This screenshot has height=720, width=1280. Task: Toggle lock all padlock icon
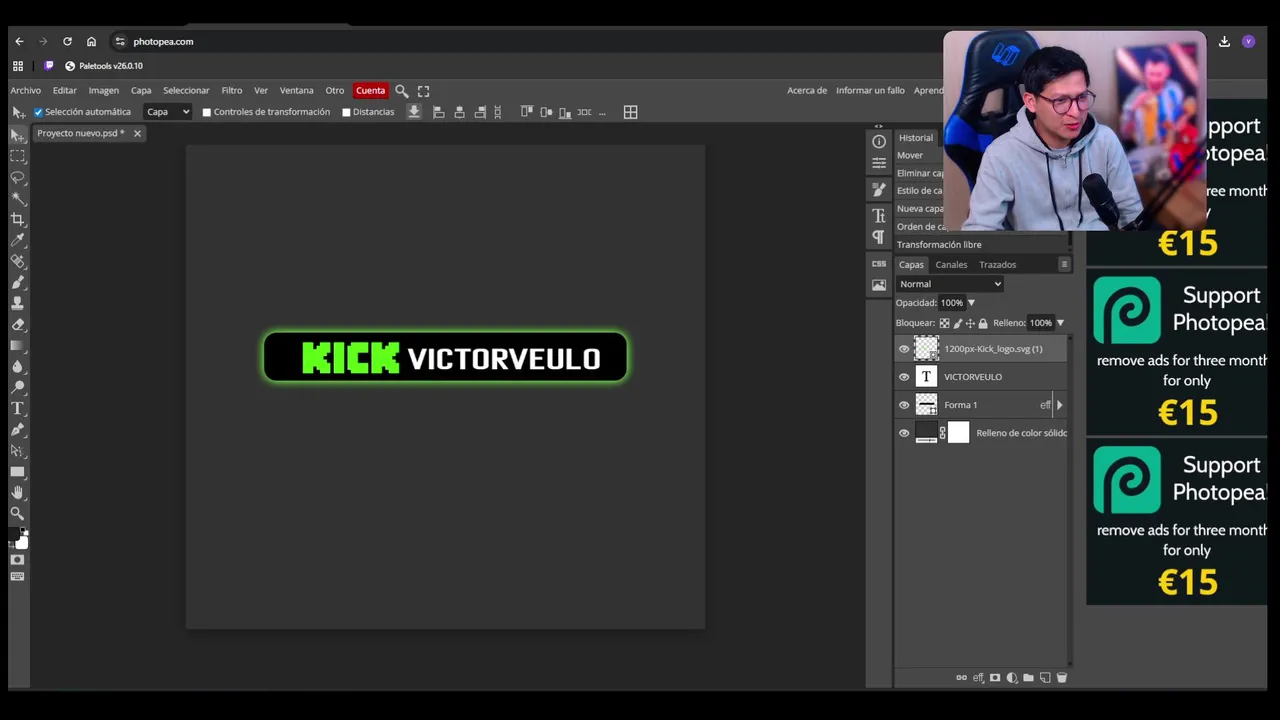click(x=983, y=323)
